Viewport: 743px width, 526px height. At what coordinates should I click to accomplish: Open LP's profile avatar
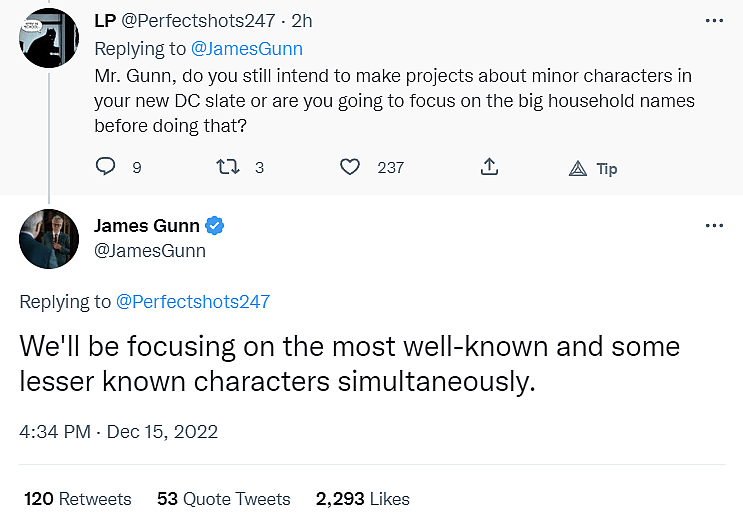[x=49, y=38]
